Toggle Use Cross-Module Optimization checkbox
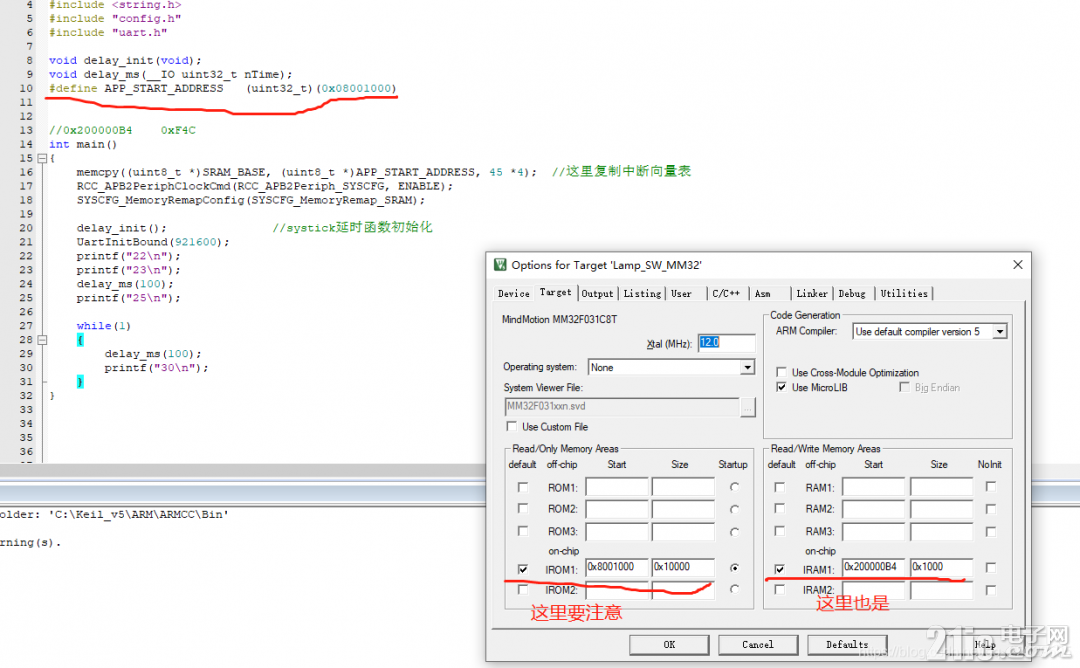Screen dimensions: 1080x668 point(781,373)
